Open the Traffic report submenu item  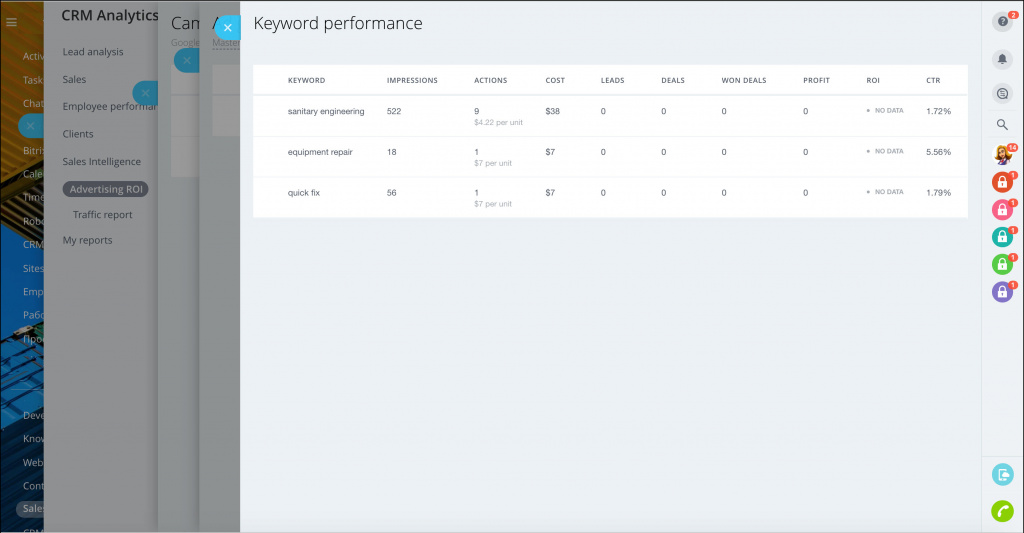click(102, 215)
